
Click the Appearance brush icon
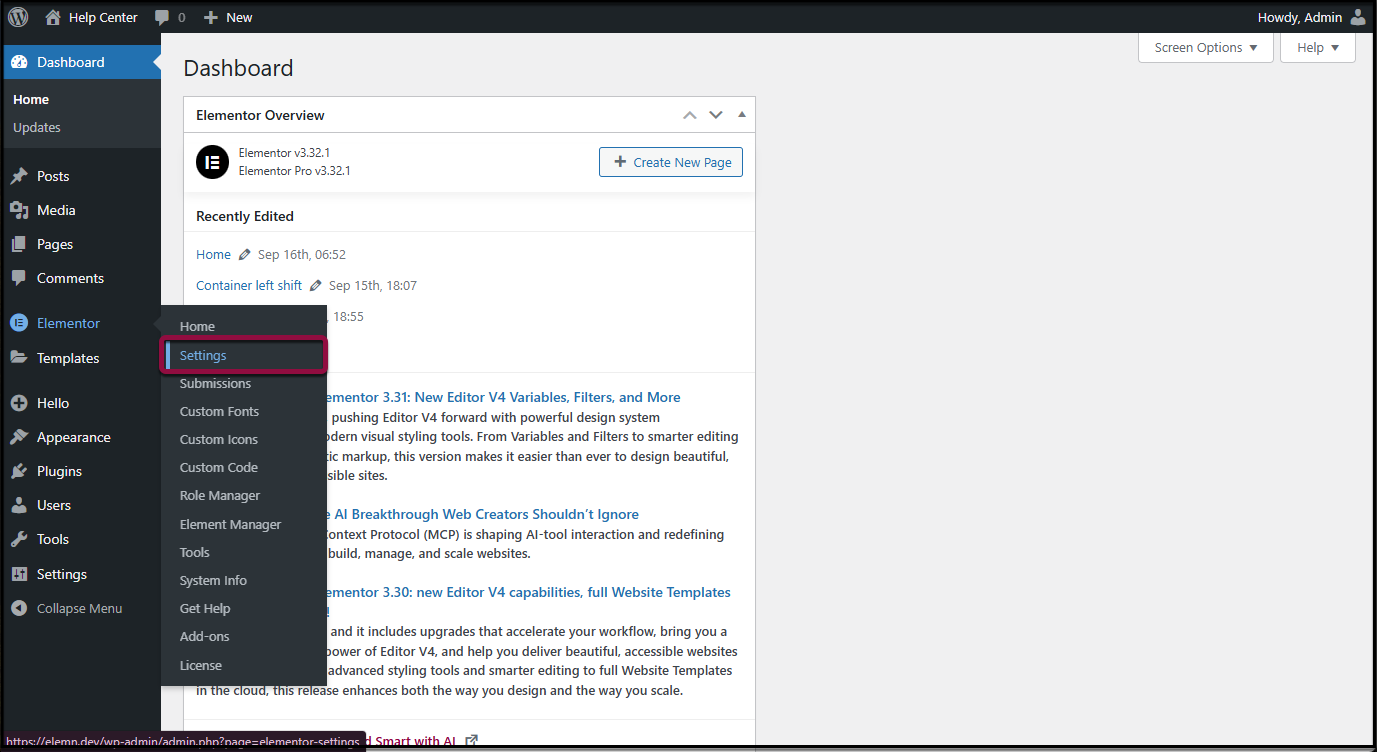[x=22, y=437]
